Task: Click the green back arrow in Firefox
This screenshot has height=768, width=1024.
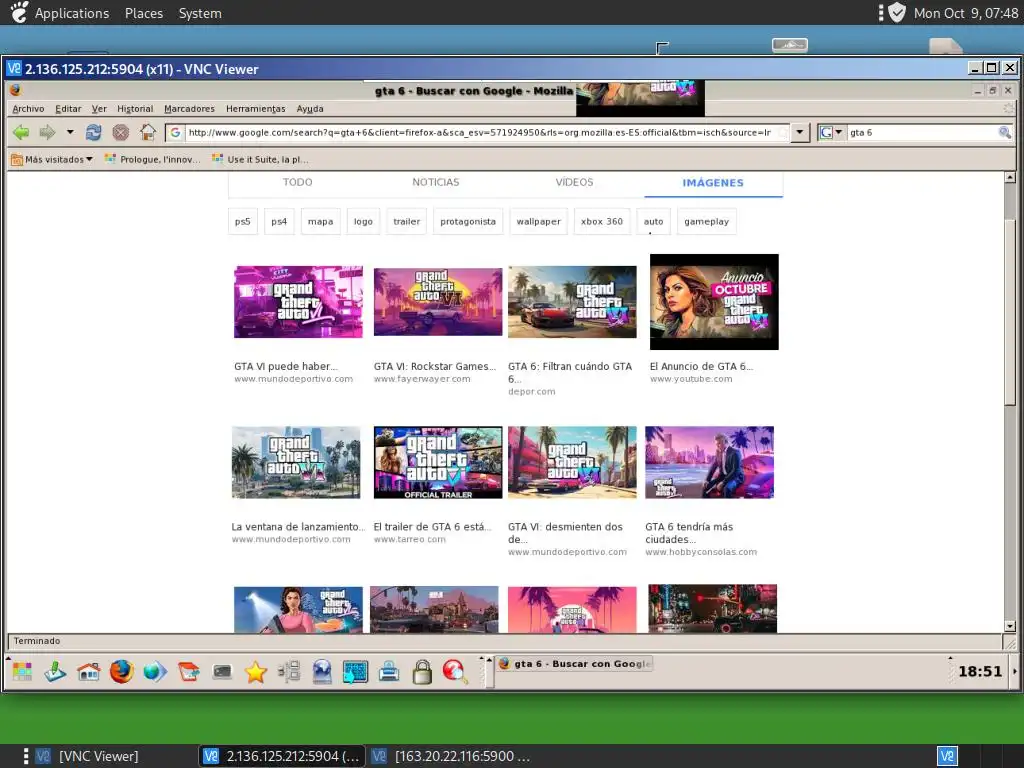Action: pos(21,133)
